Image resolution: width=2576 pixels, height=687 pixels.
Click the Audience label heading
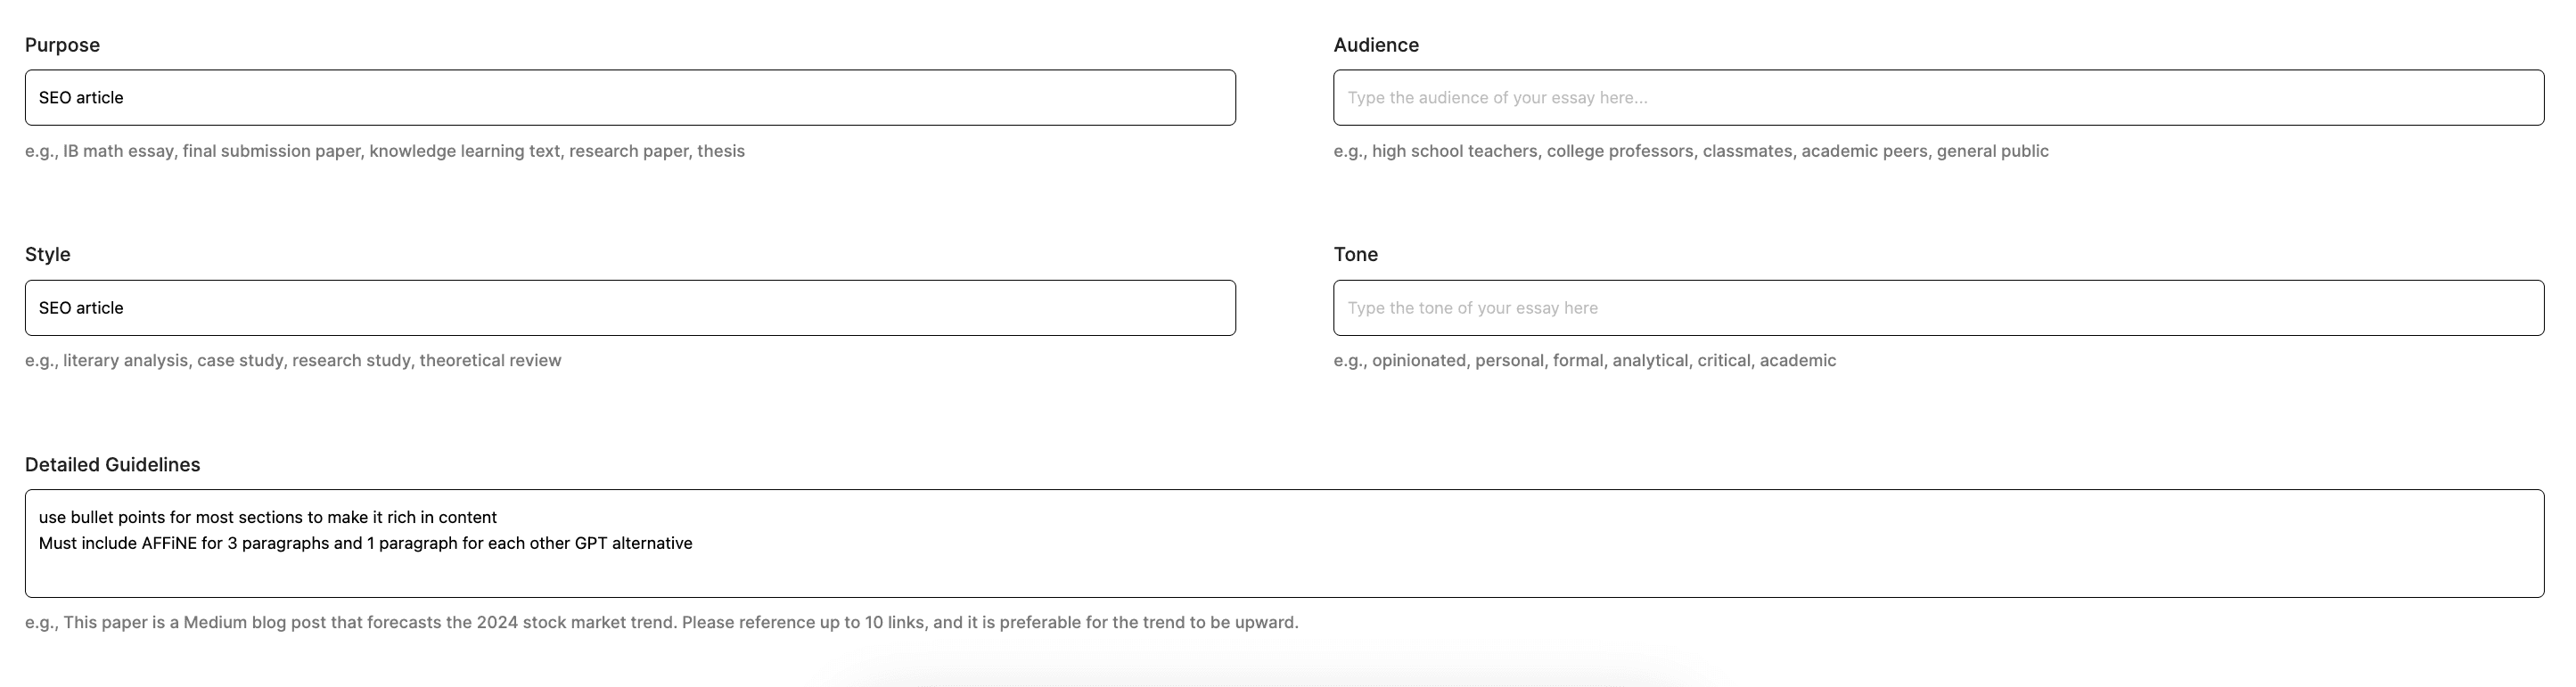pos(1376,45)
